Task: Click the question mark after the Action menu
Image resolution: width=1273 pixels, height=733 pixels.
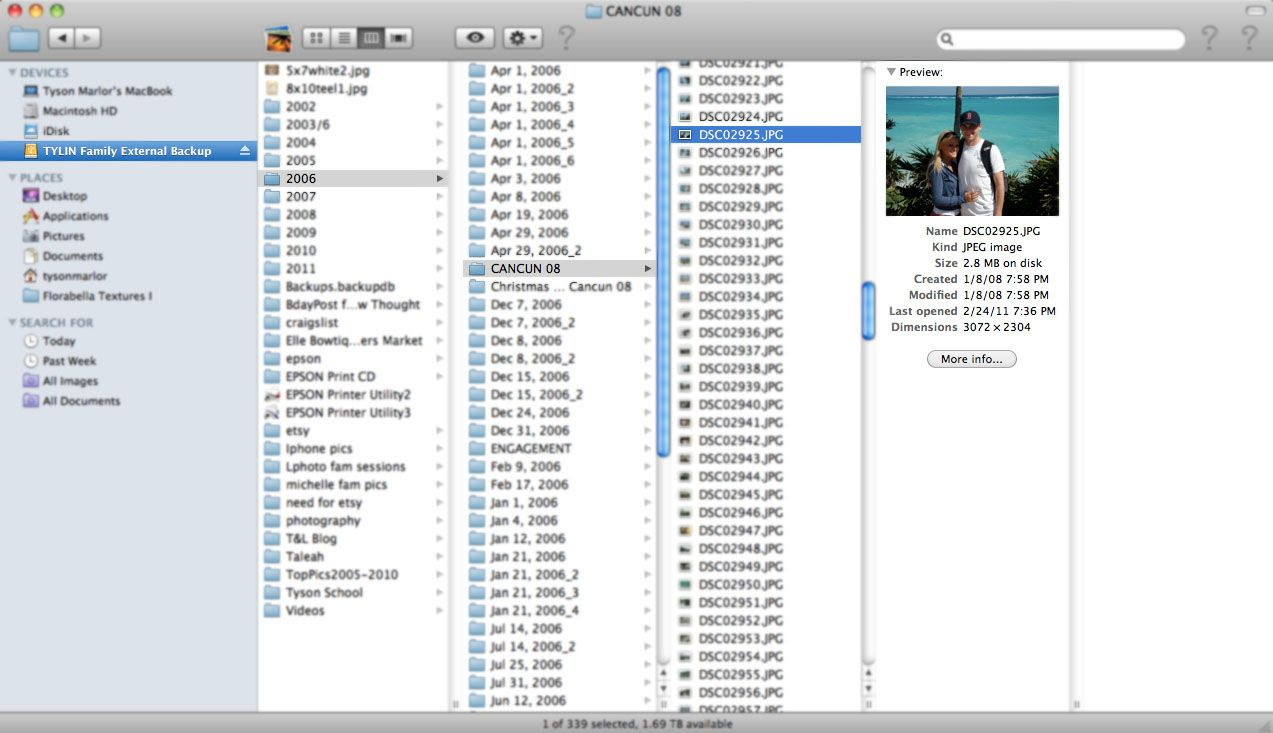Action: 566,39
